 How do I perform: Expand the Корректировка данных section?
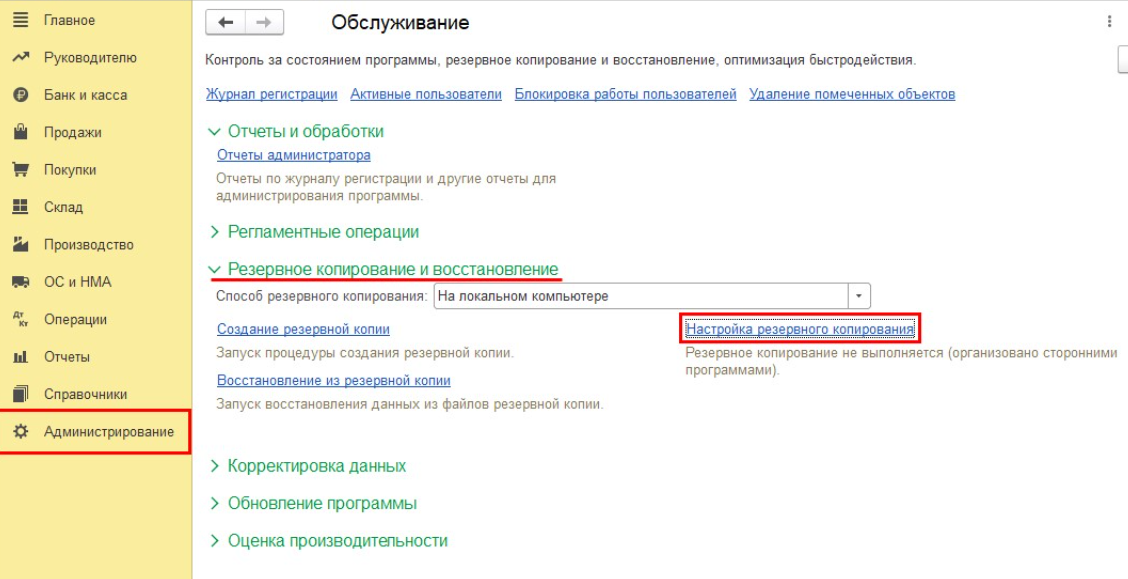pyautogui.click(x=213, y=466)
